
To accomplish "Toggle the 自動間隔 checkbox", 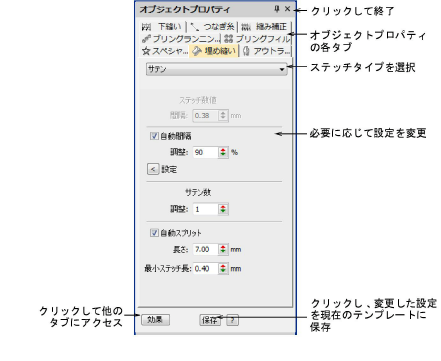I will click(x=154, y=136).
